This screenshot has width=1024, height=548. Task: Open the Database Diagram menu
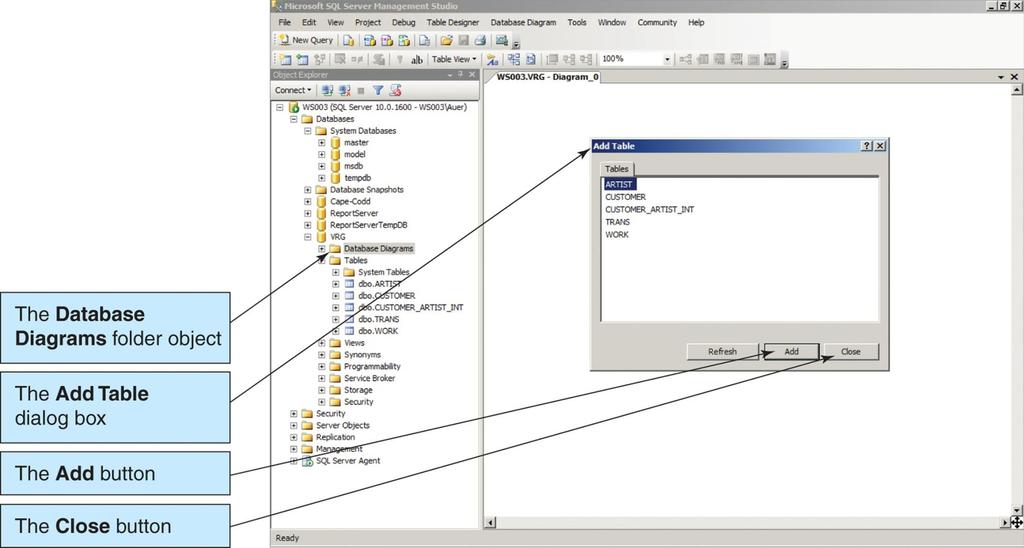523,22
